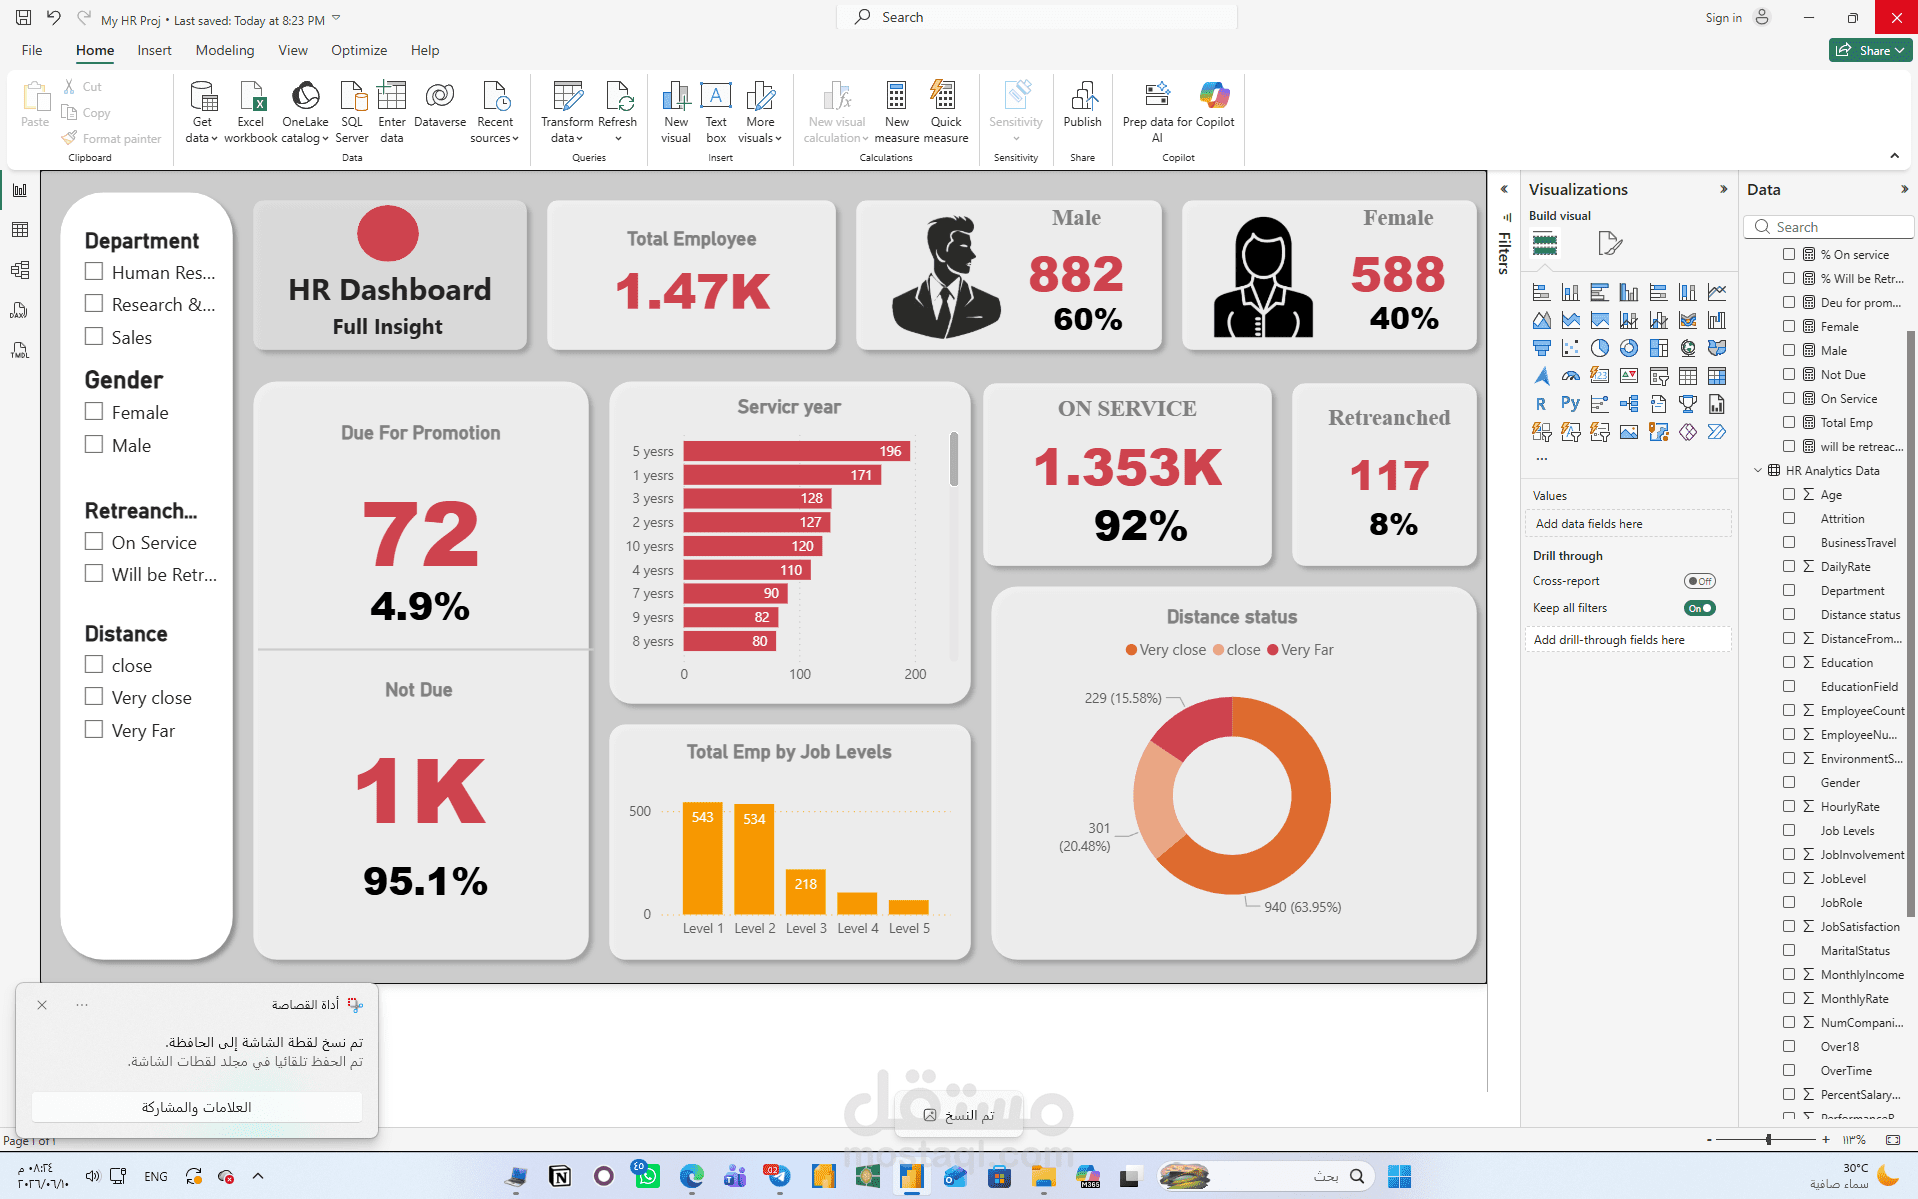The image size is (1918, 1199).
Task: Open the Format visual pane tab
Action: (x=1609, y=243)
